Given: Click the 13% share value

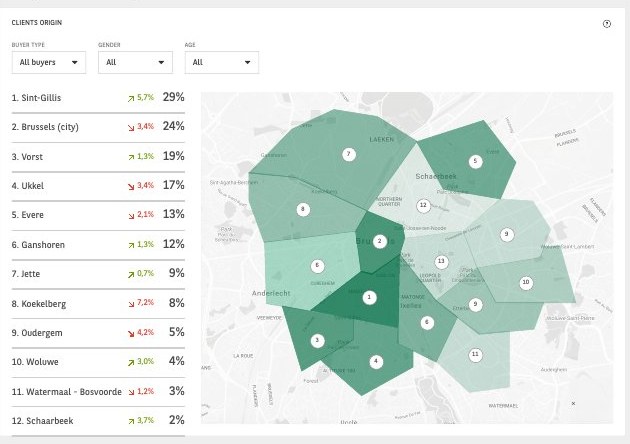Looking at the screenshot, I should pyautogui.click(x=174, y=214).
